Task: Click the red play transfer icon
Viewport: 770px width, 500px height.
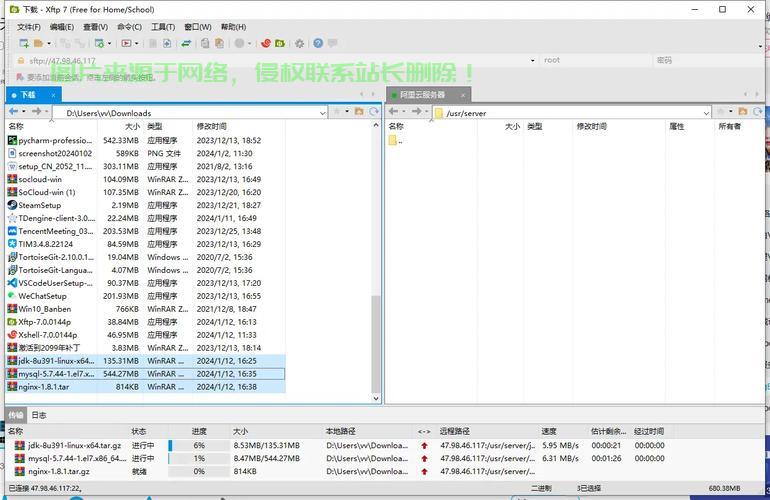Action: [x=126, y=43]
